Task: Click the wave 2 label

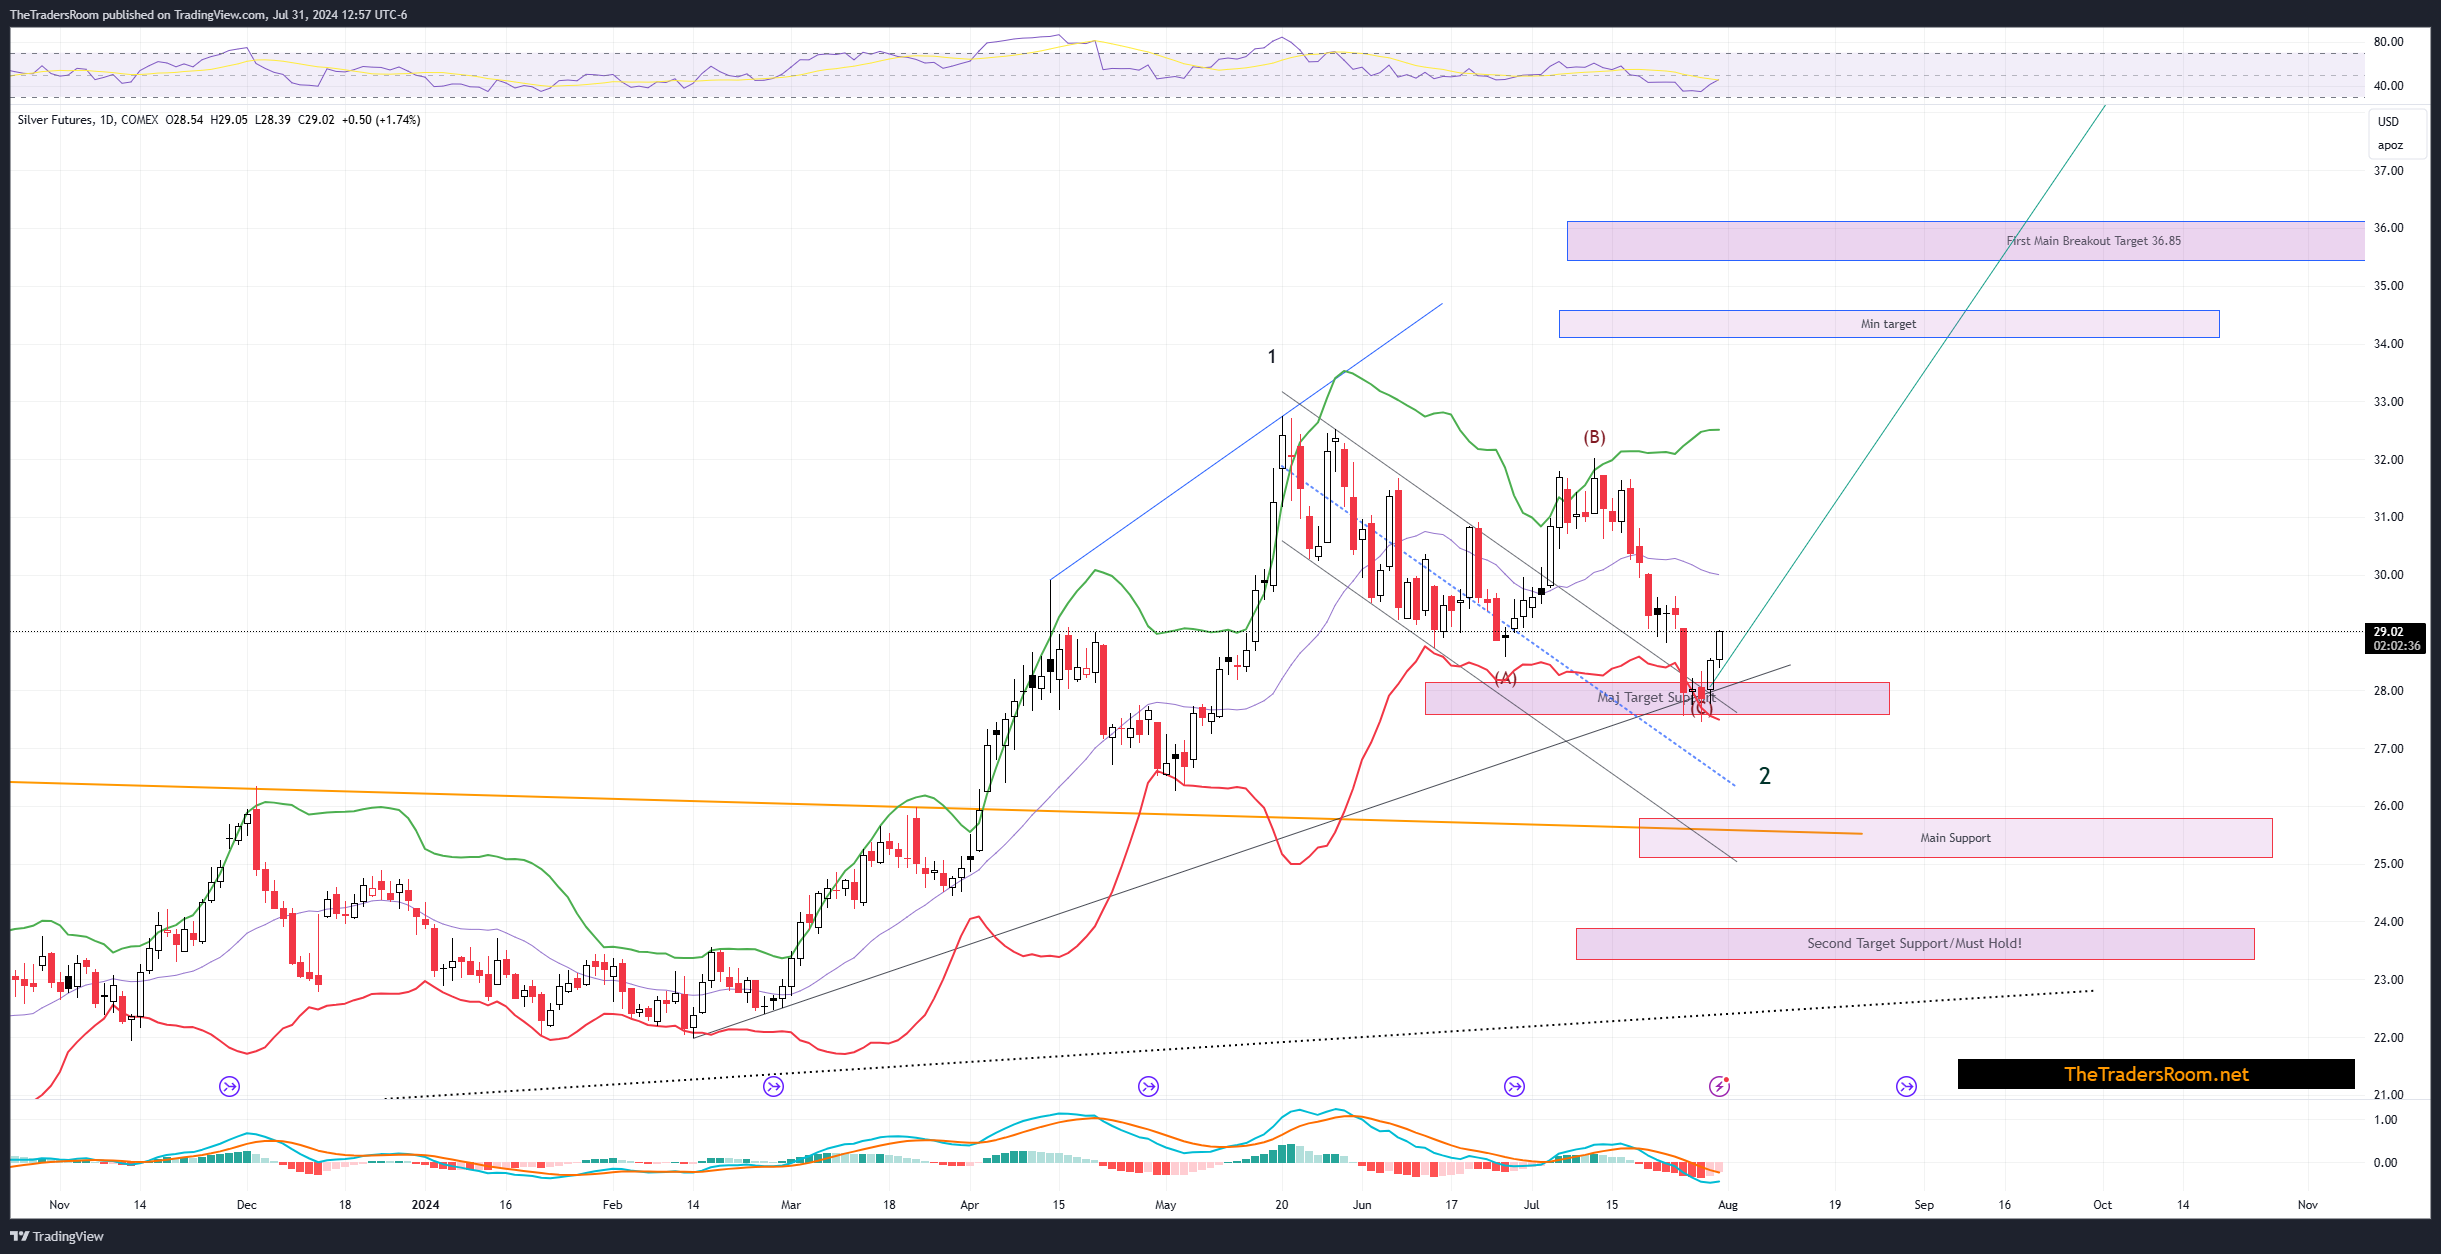Action: 1764,776
